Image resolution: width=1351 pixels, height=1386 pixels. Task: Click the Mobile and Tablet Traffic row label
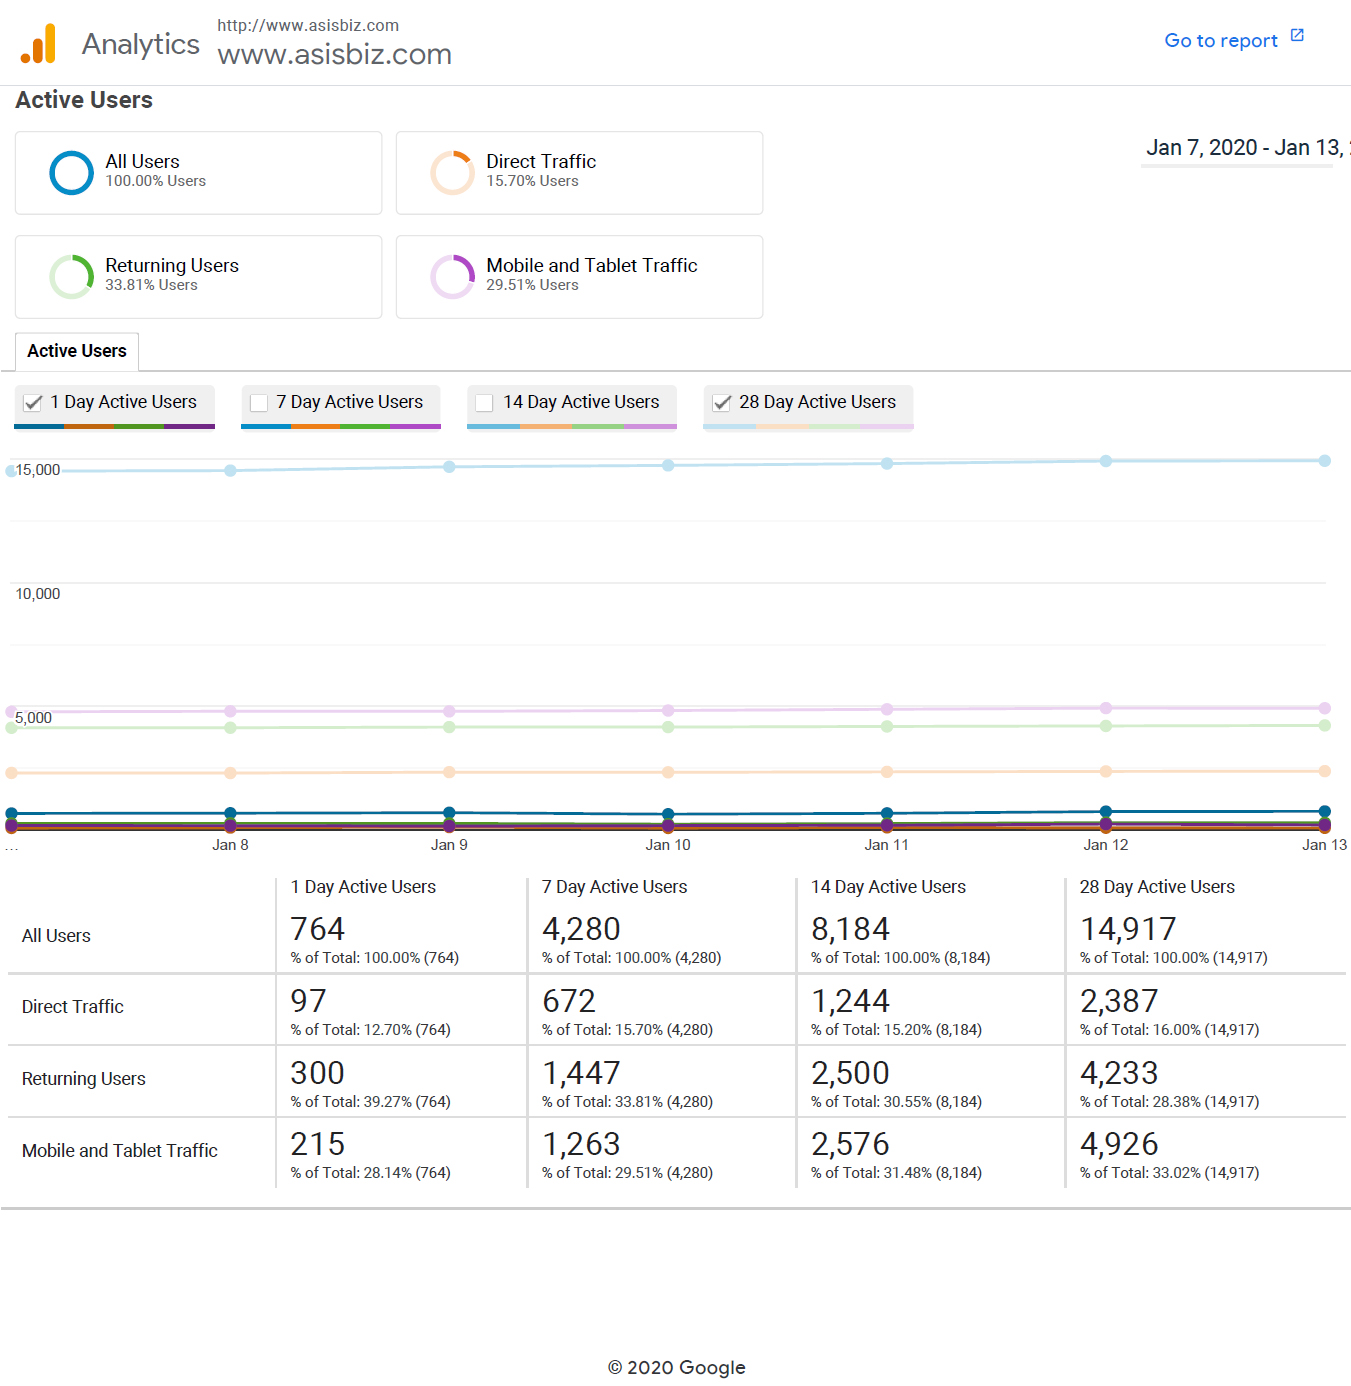coord(120,1151)
